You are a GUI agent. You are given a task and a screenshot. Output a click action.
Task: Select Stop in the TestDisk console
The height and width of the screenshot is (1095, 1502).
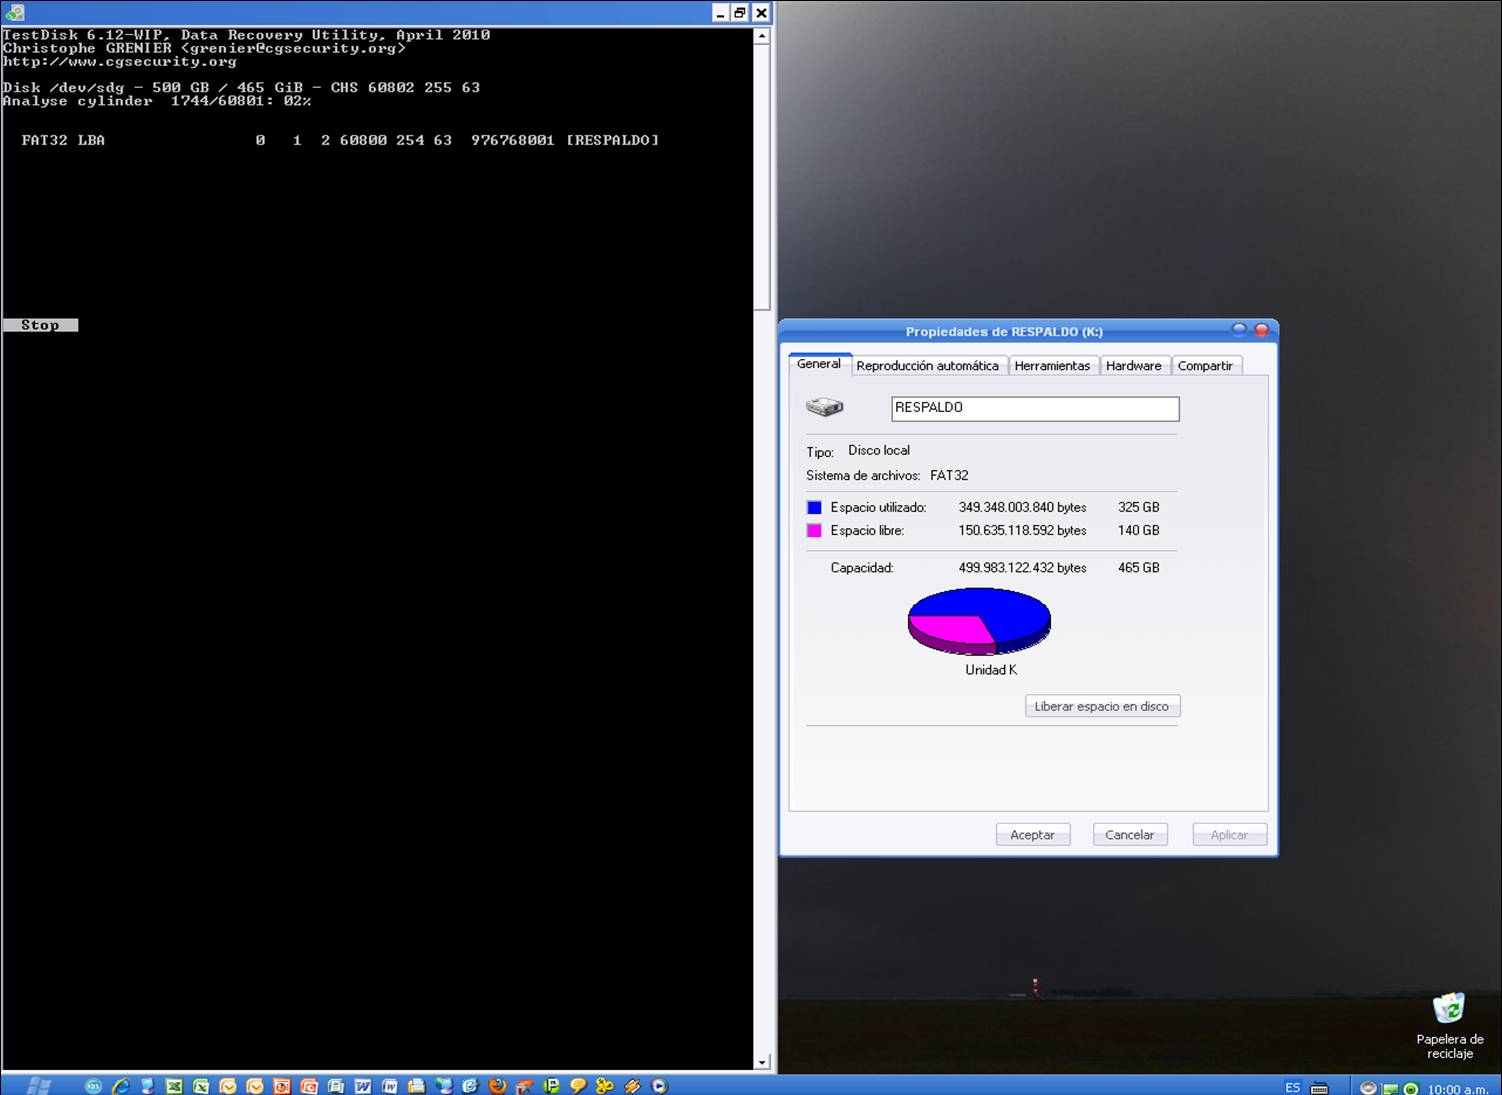point(40,325)
